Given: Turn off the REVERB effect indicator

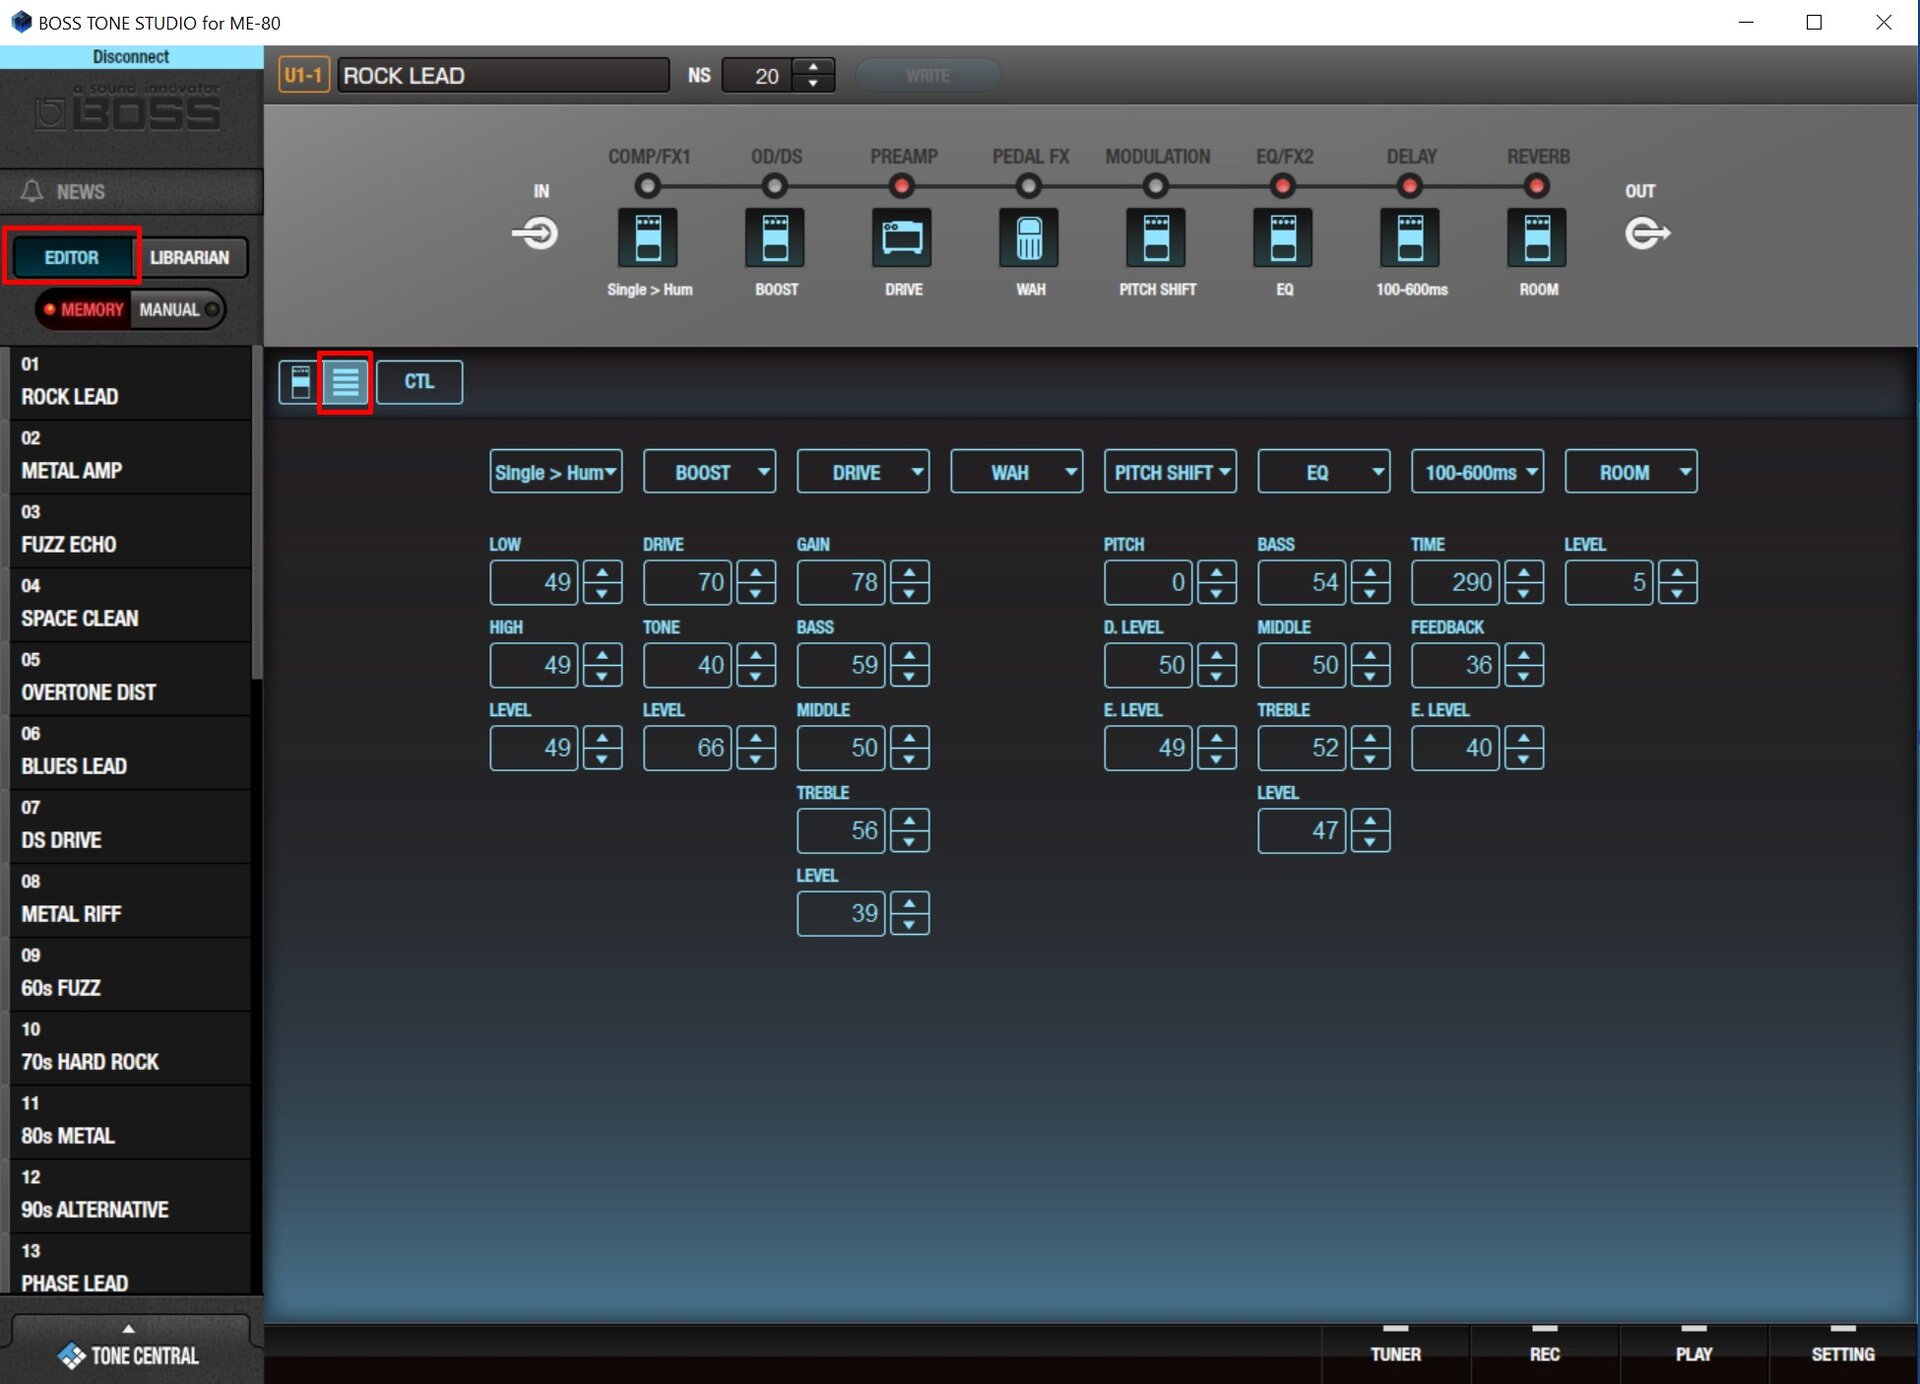Looking at the screenshot, I should pyautogui.click(x=1537, y=186).
